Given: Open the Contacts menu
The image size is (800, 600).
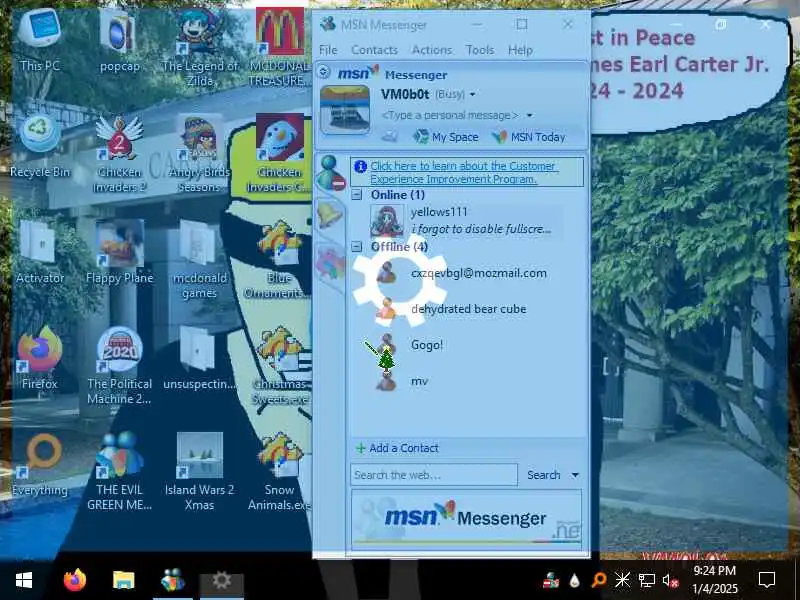Looking at the screenshot, I should coord(374,50).
